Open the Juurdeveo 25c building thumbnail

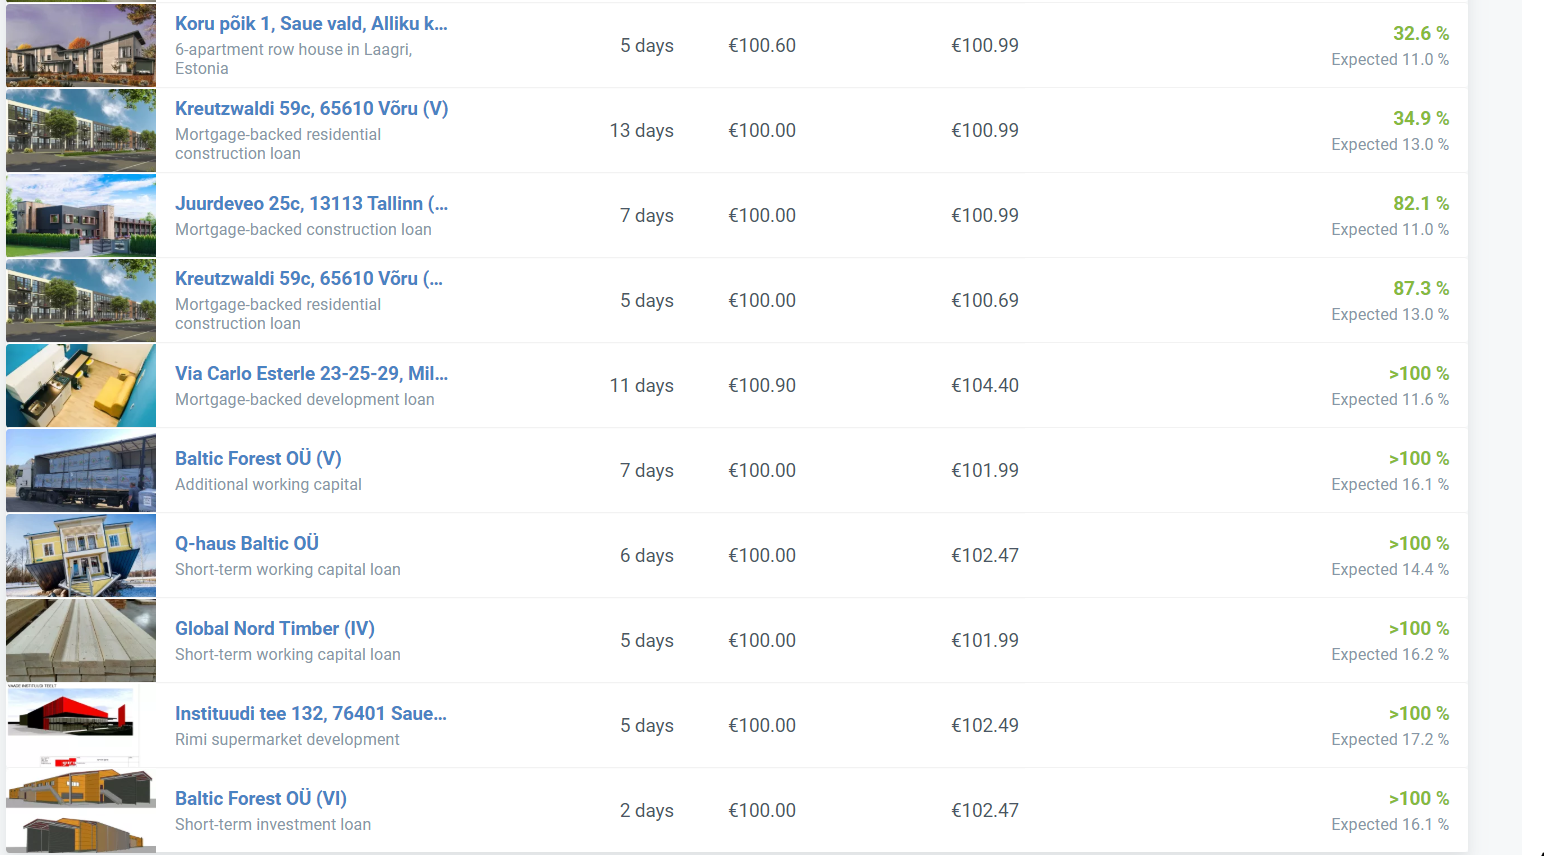click(x=81, y=215)
